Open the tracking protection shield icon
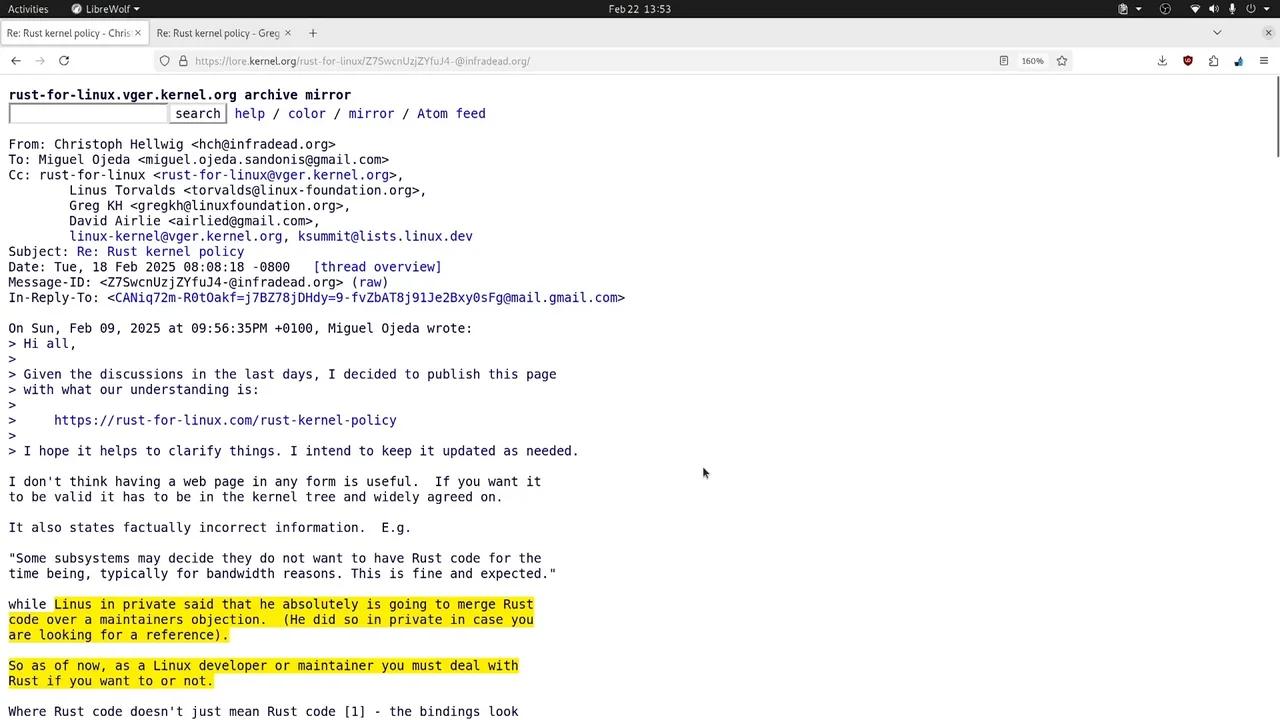The width and height of the screenshot is (1280, 720). coord(165,61)
